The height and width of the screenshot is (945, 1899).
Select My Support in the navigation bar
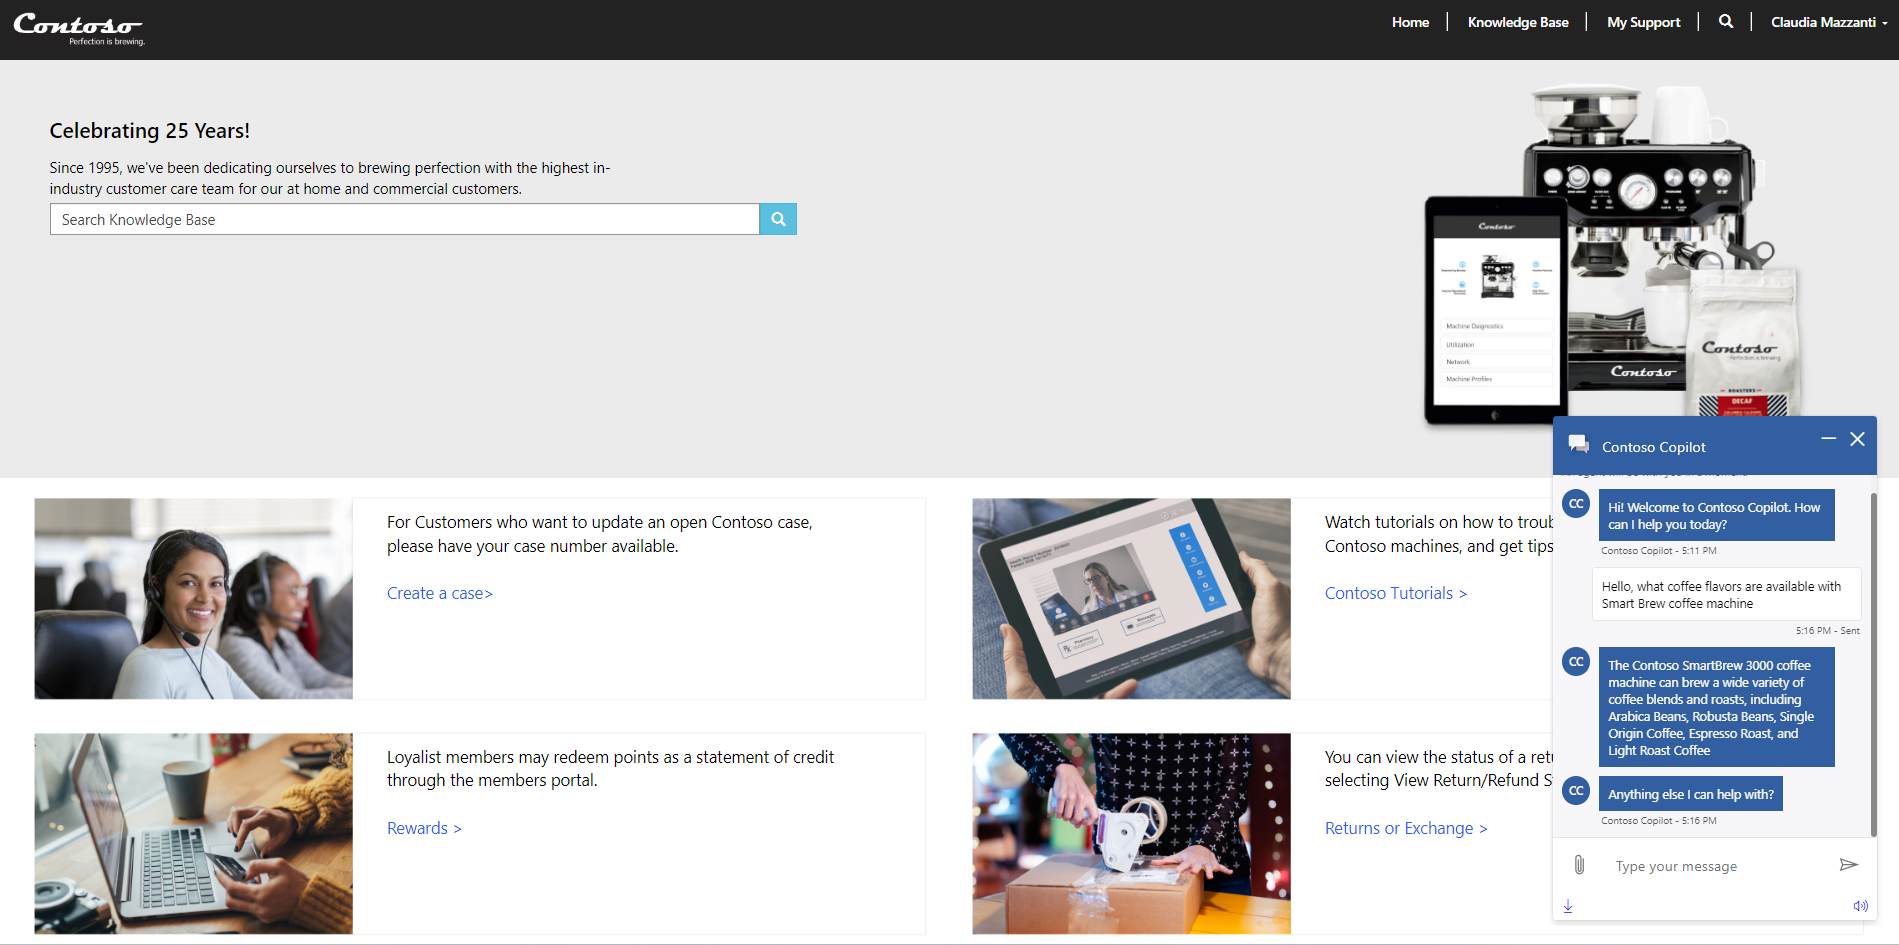(1643, 21)
